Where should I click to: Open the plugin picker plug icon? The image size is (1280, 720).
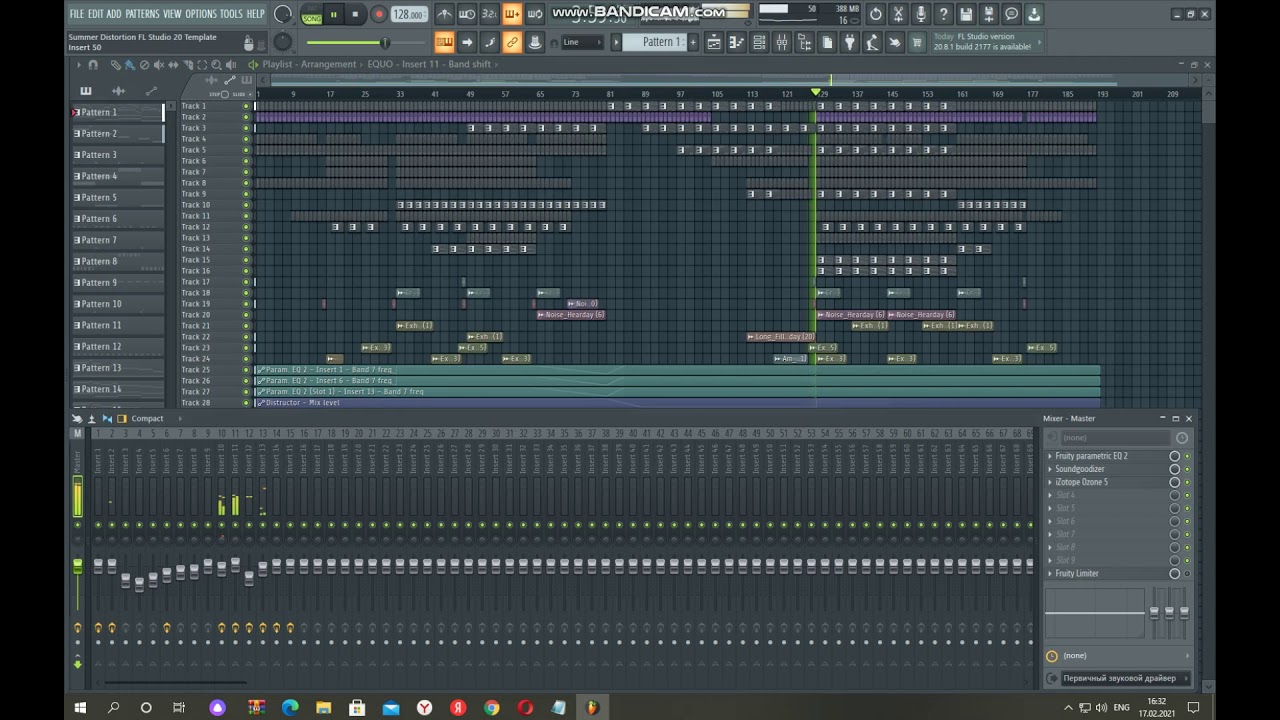[x=850, y=42]
